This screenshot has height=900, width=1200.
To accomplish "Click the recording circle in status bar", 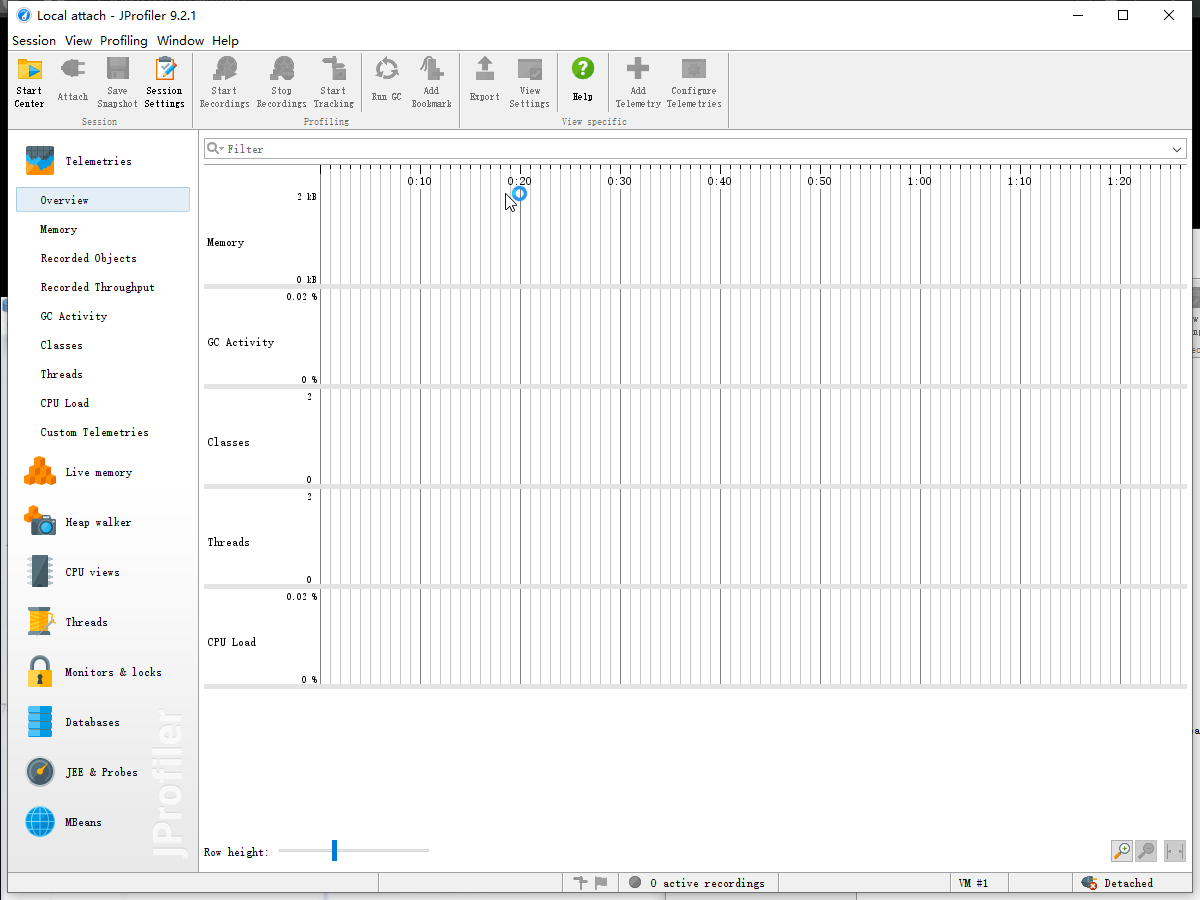I will (x=634, y=883).
